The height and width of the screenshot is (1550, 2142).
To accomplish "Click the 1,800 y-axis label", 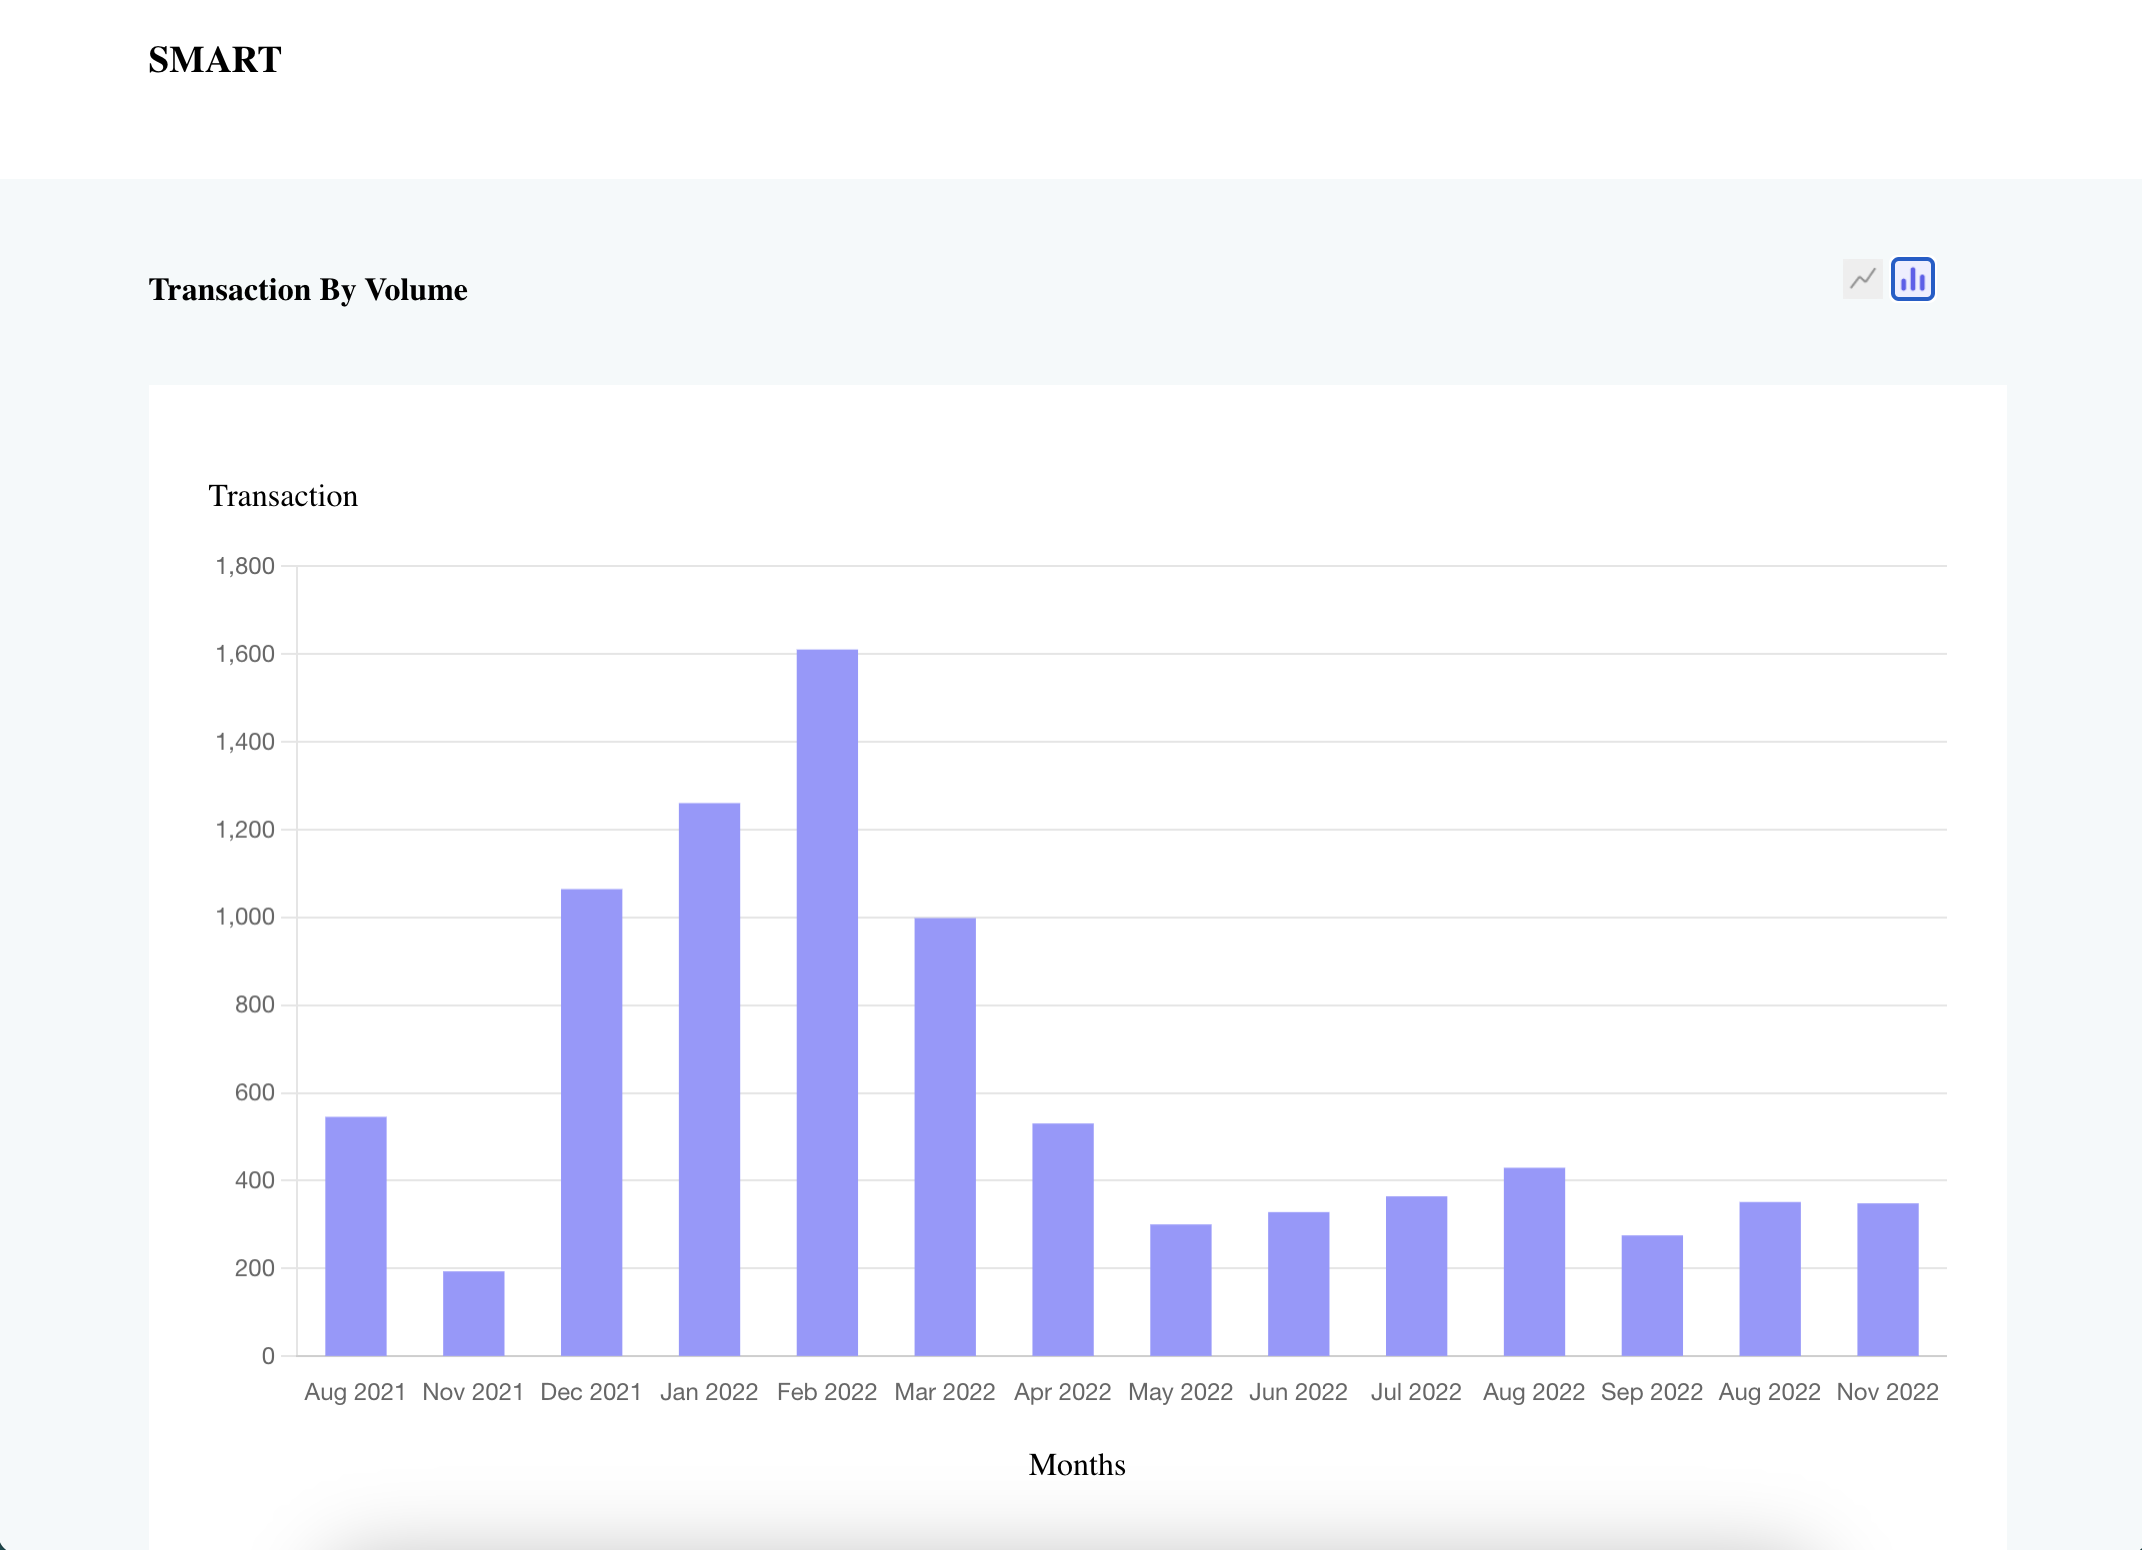I will pyautogui.click(x=245, y=566).
